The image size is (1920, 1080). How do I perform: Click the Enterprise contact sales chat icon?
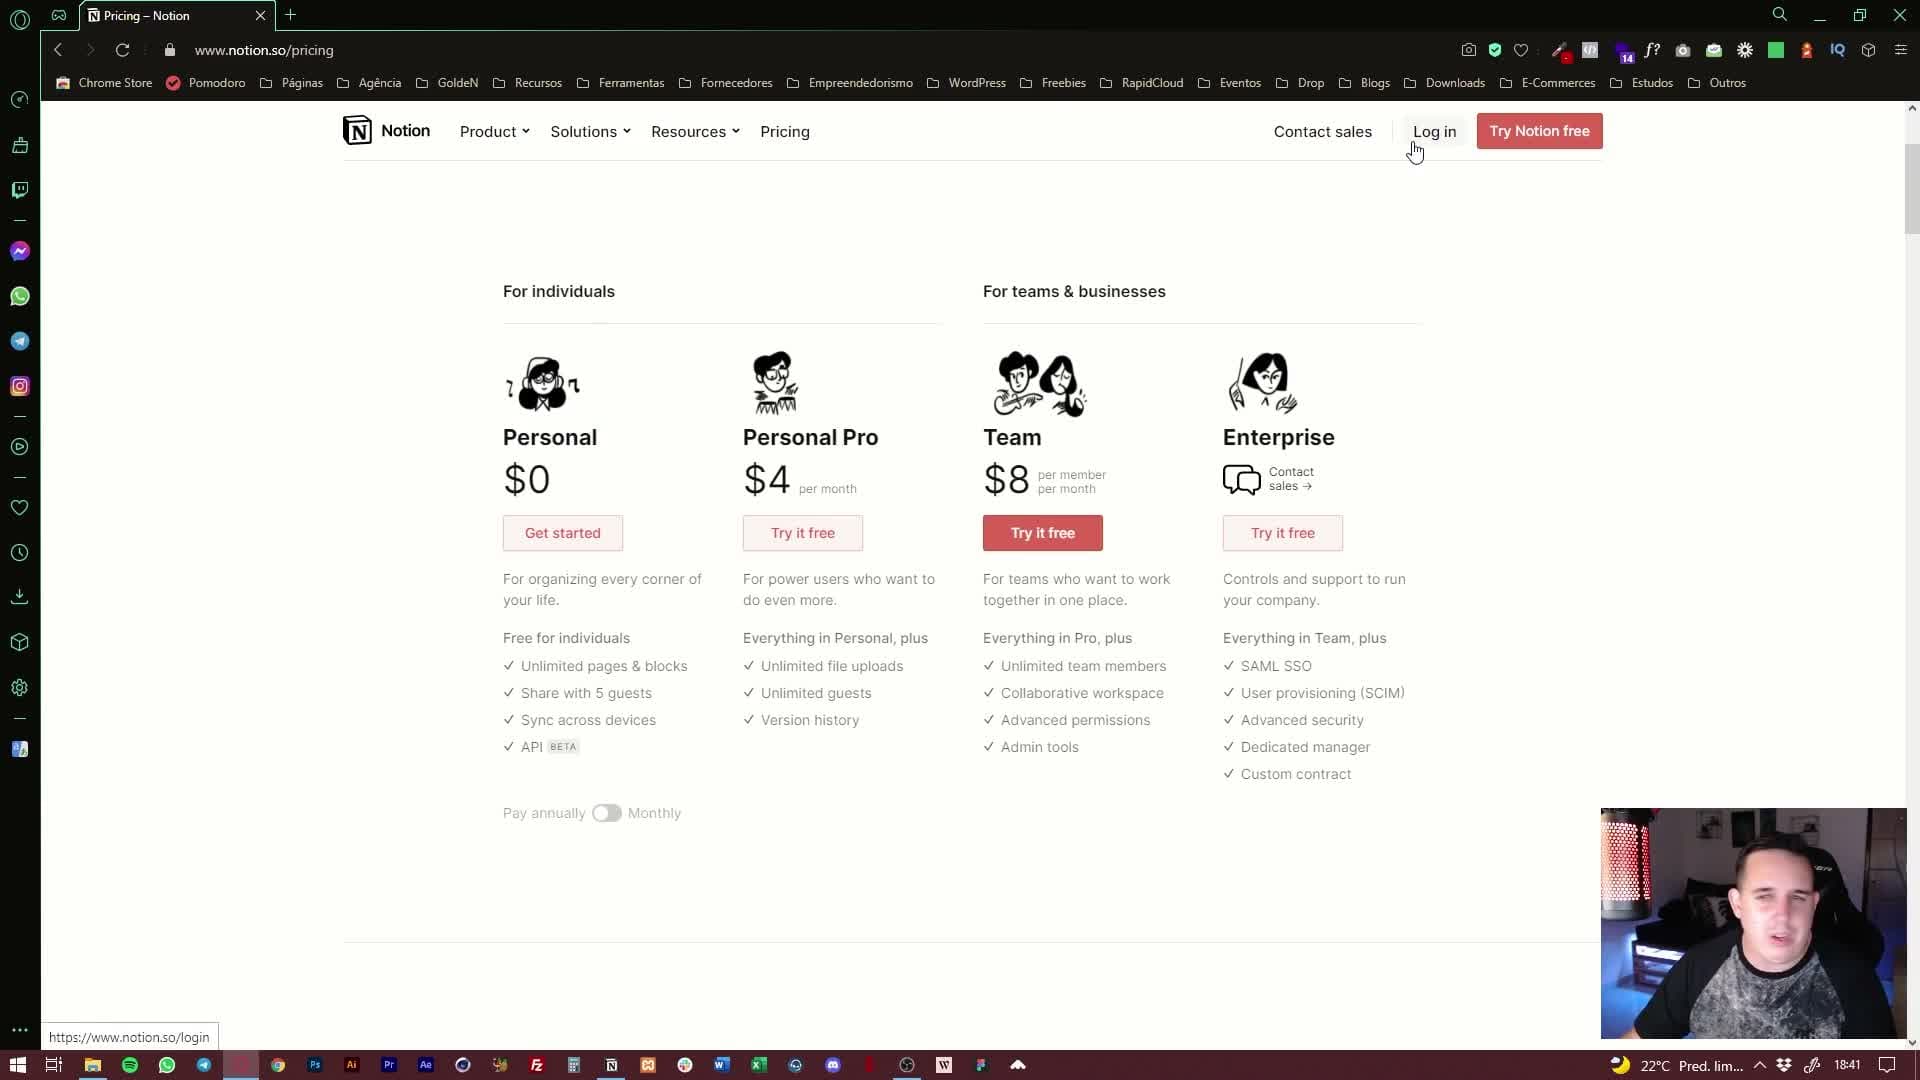tap(1242, 480)
